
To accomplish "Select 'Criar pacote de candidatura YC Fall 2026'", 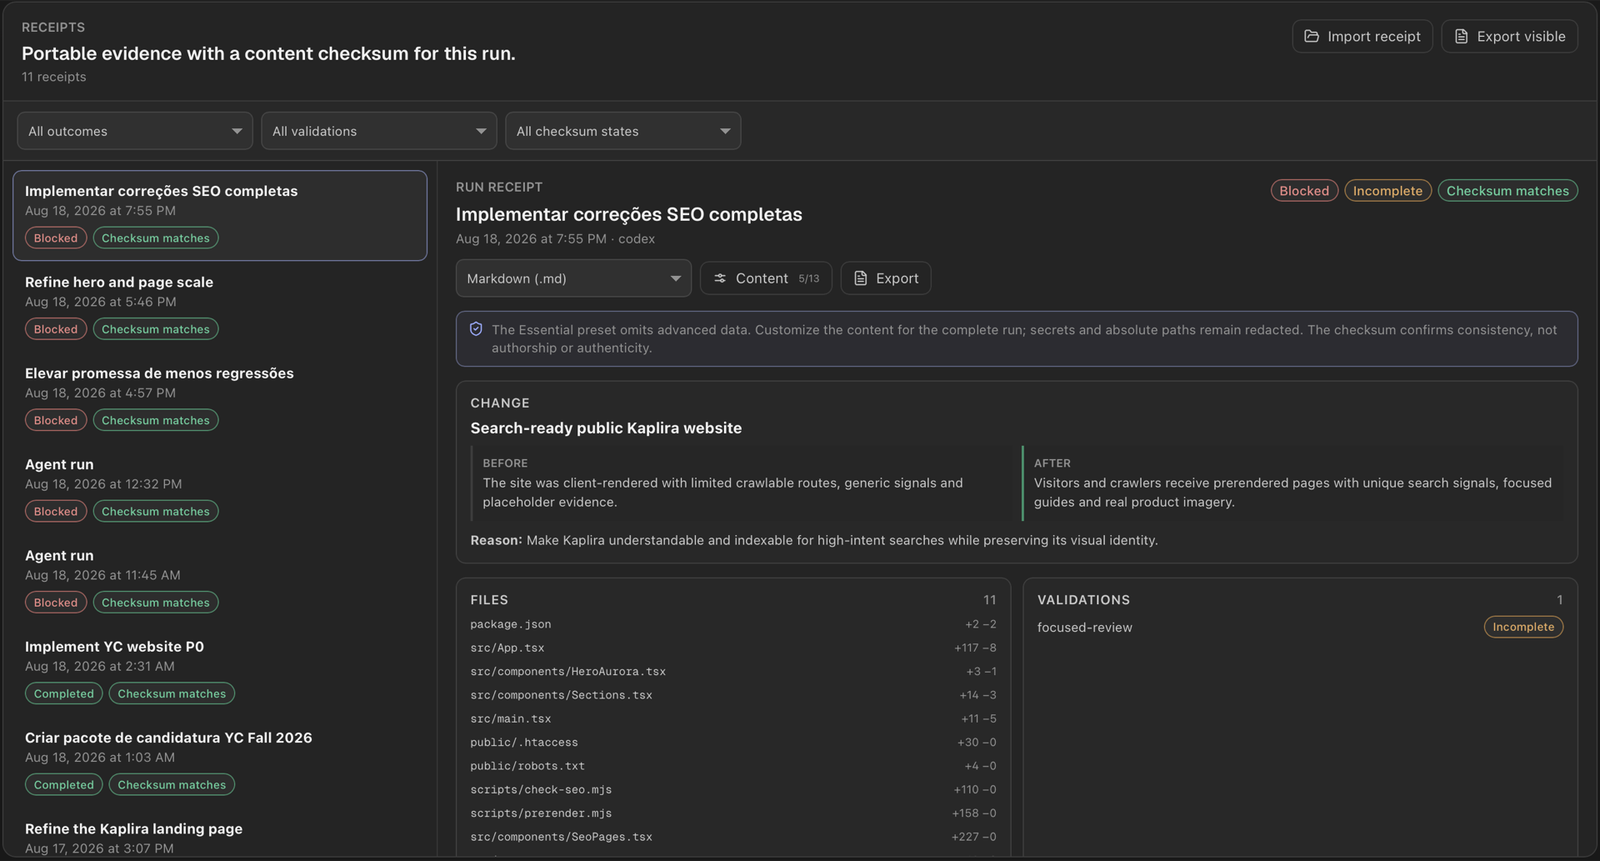I will click(220, 761).
